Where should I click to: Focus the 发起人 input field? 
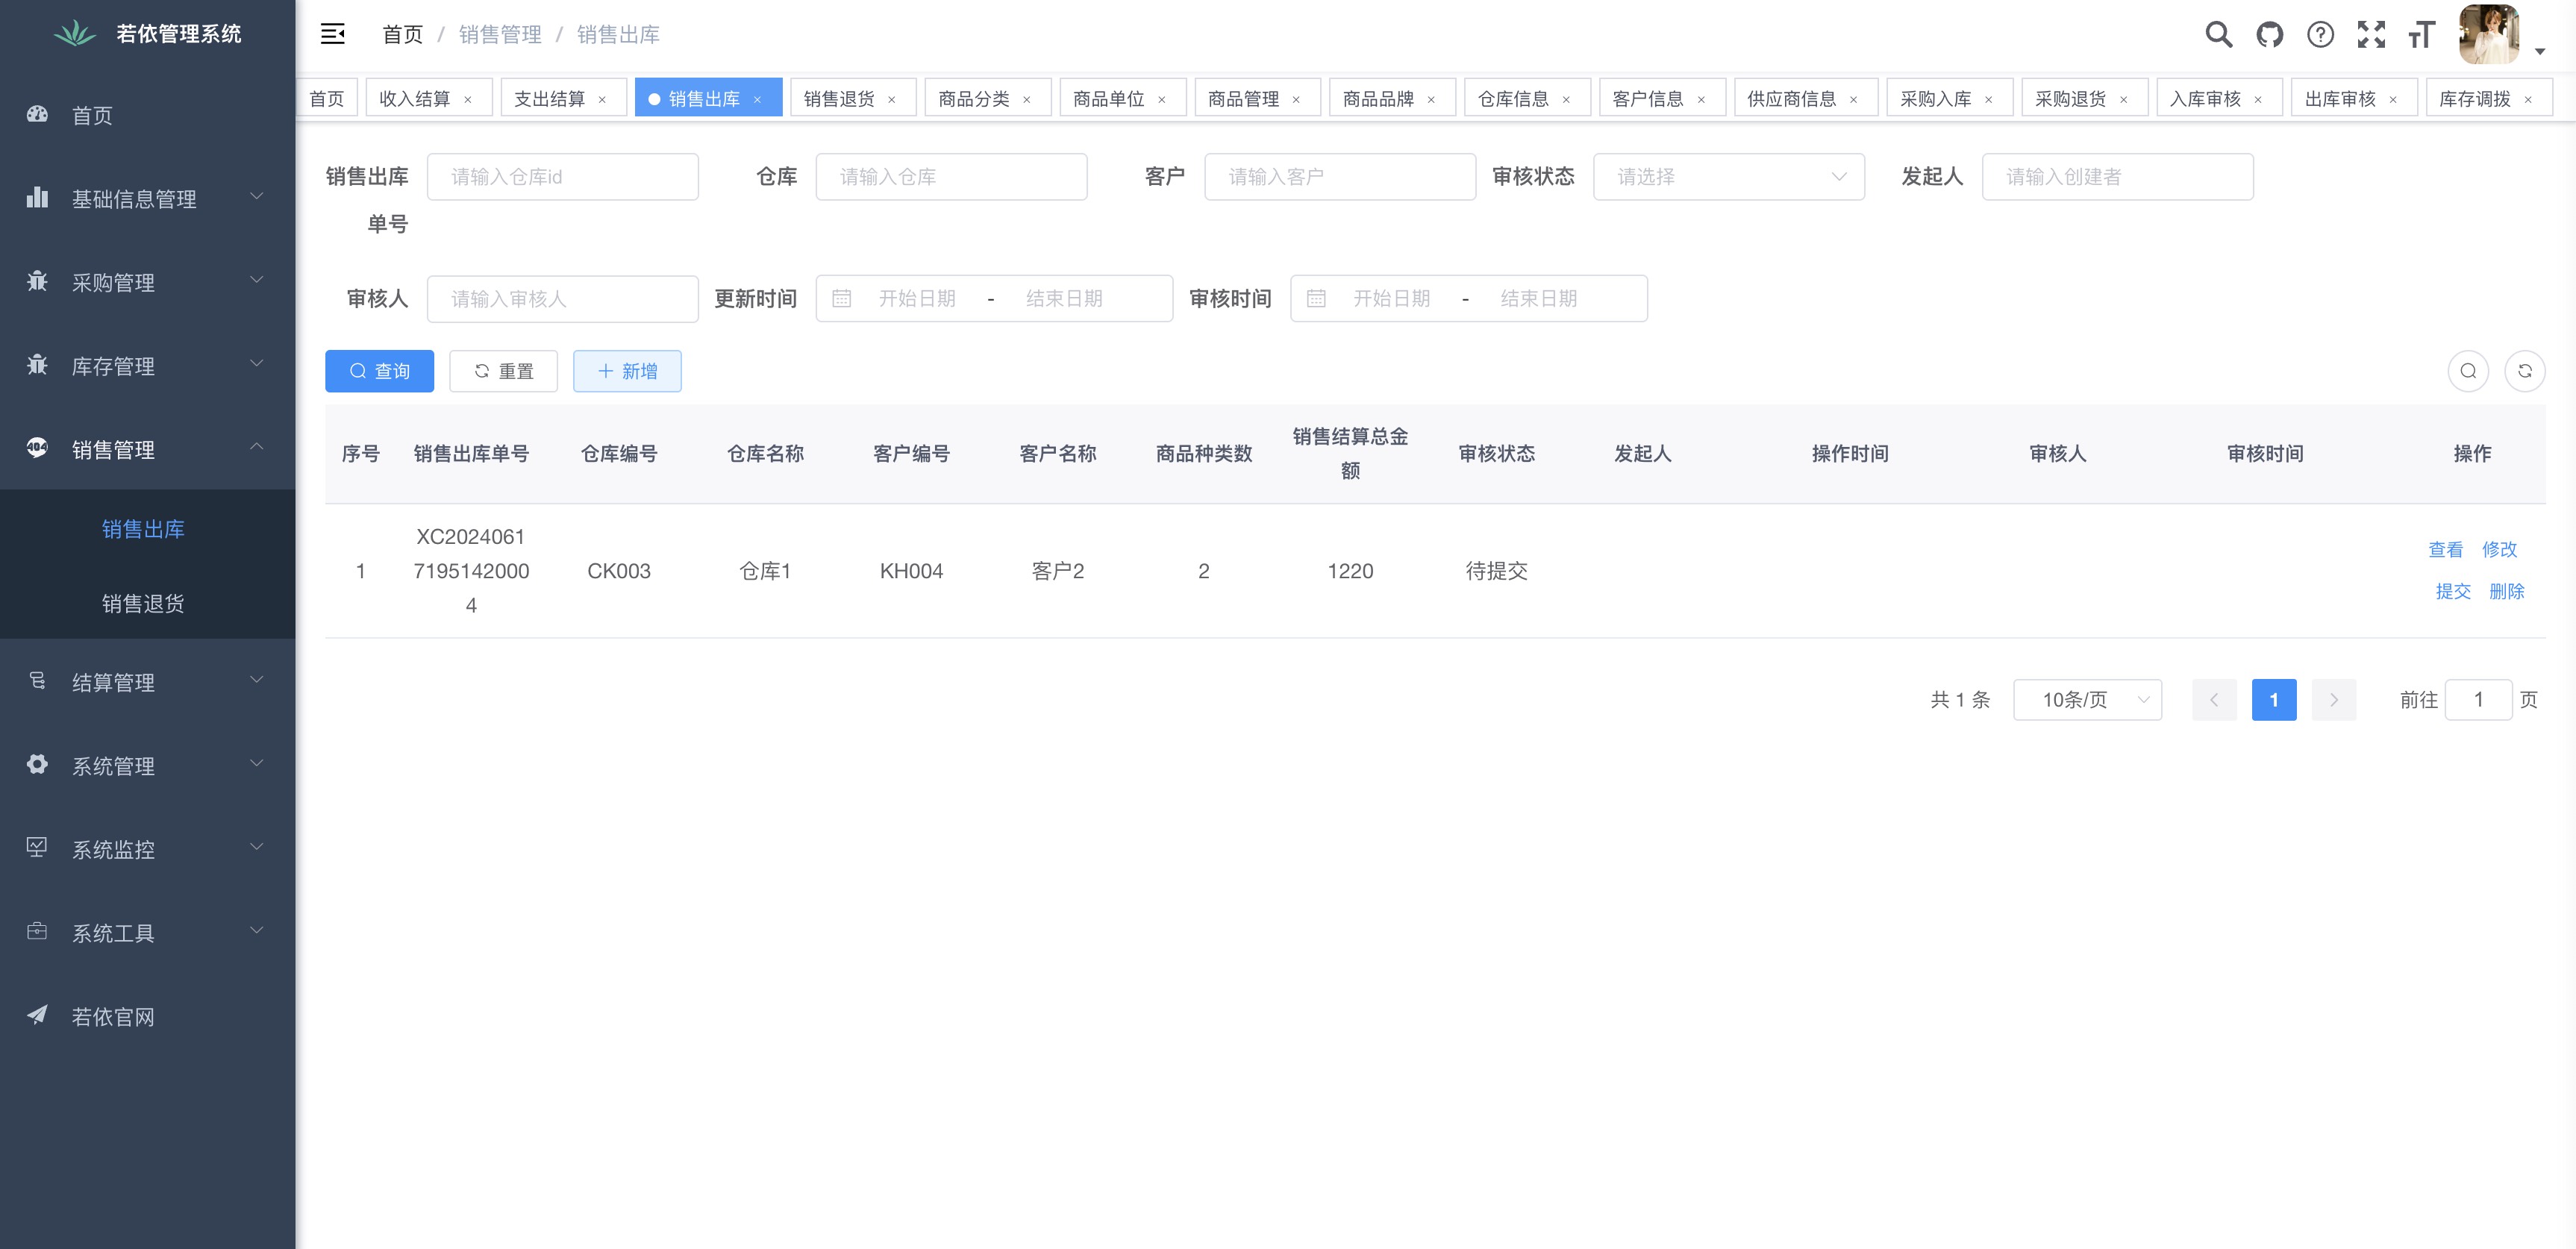tap(2117, 177)
